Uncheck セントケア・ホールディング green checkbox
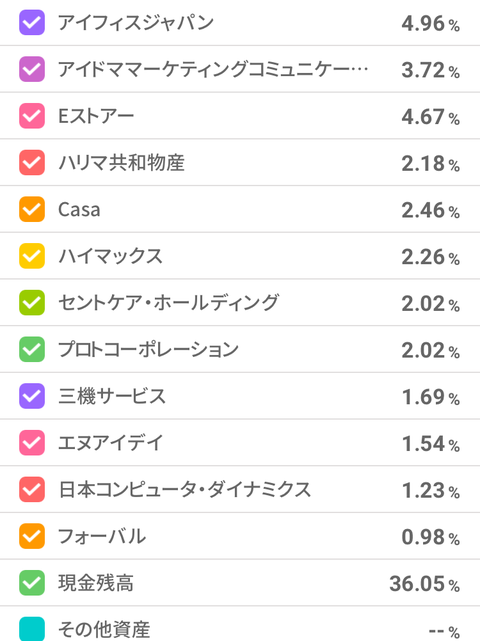The width and height of the screenshot is (480, 641). [x=32, y=303]
